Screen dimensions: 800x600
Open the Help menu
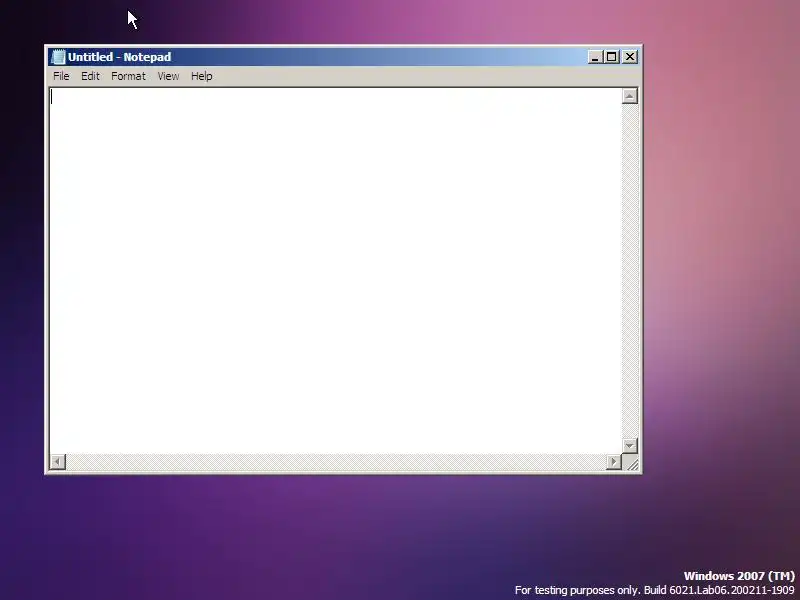(202, 76)
